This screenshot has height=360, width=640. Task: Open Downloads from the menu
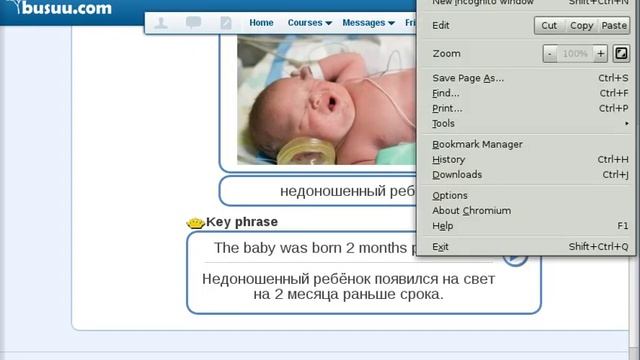point(529,174)
